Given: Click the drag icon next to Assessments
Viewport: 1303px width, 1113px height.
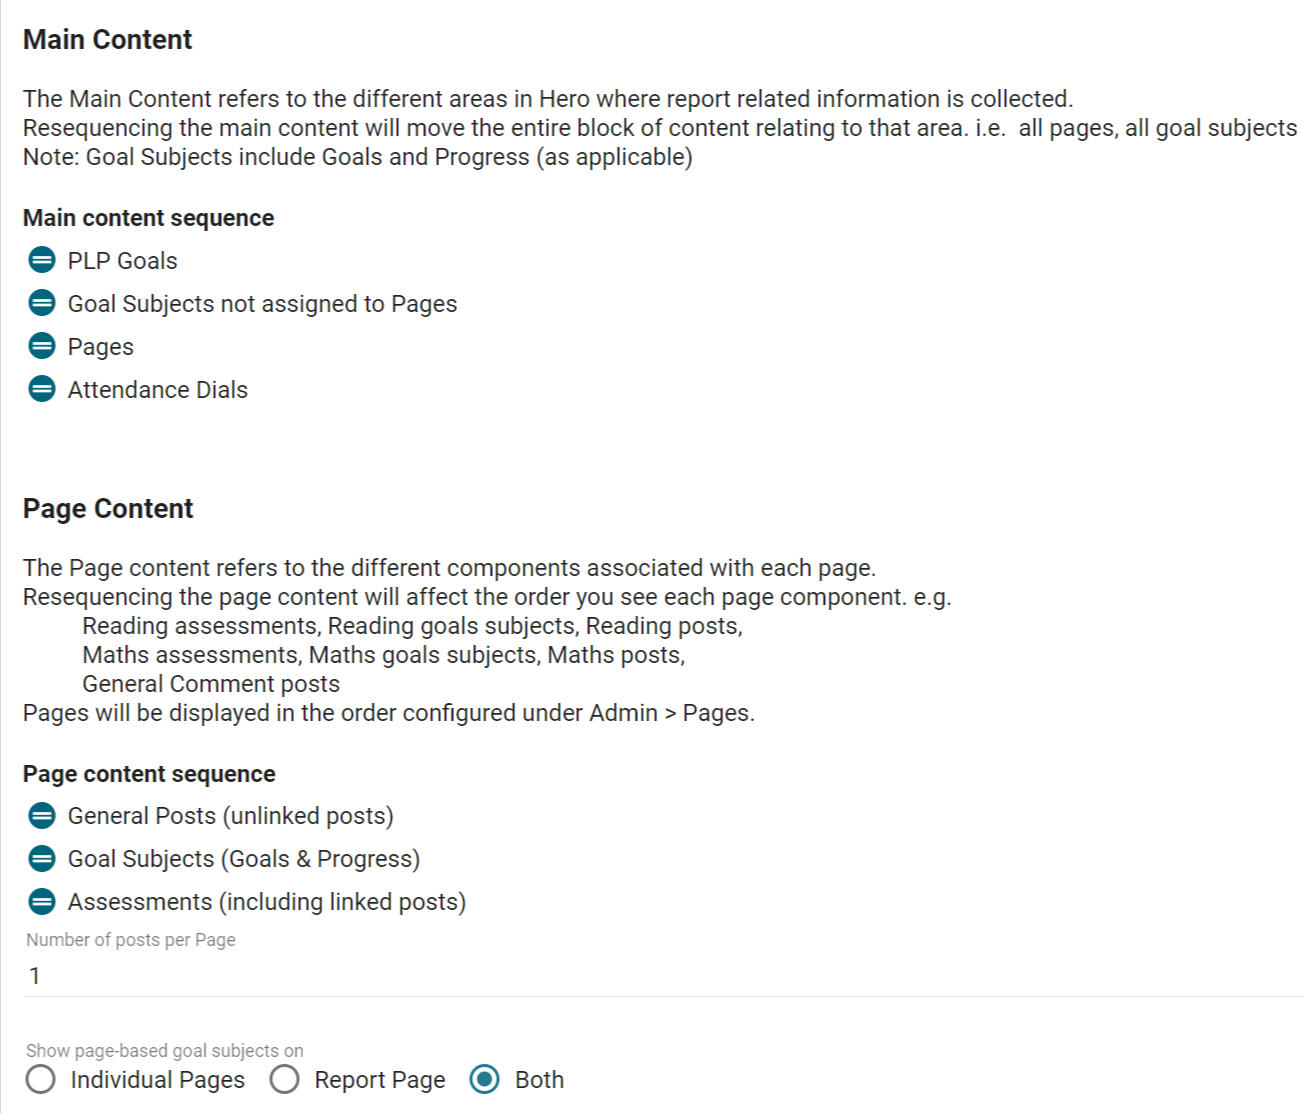Looking at the screenshot, I should click(42, 902).
